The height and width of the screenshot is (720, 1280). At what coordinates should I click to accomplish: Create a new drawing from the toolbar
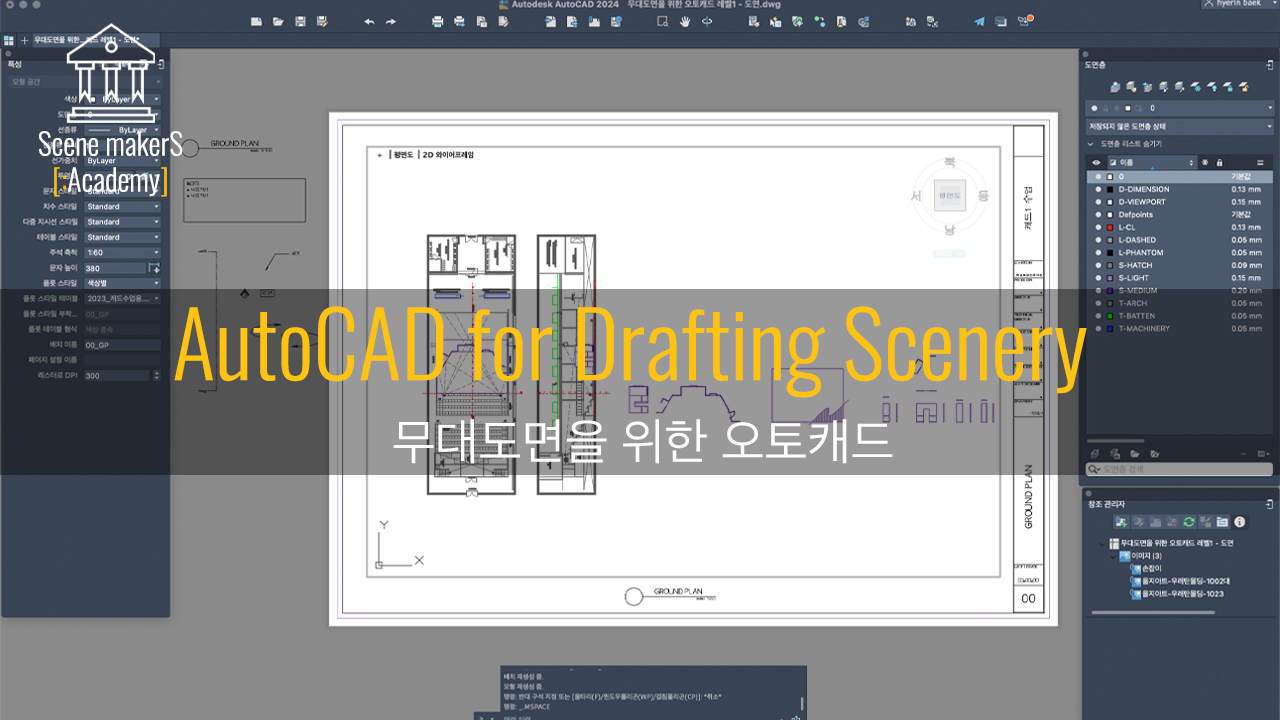[255, 21]
